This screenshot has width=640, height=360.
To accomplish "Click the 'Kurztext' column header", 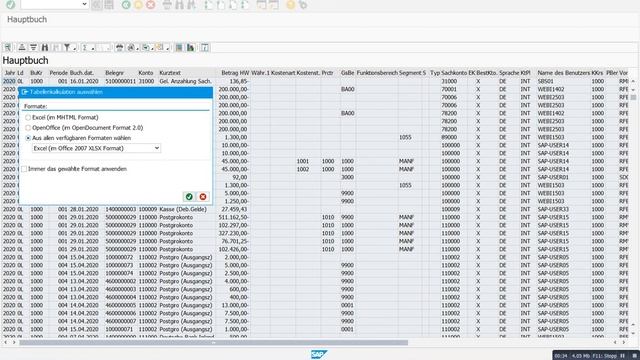I will tap(170, 73).
